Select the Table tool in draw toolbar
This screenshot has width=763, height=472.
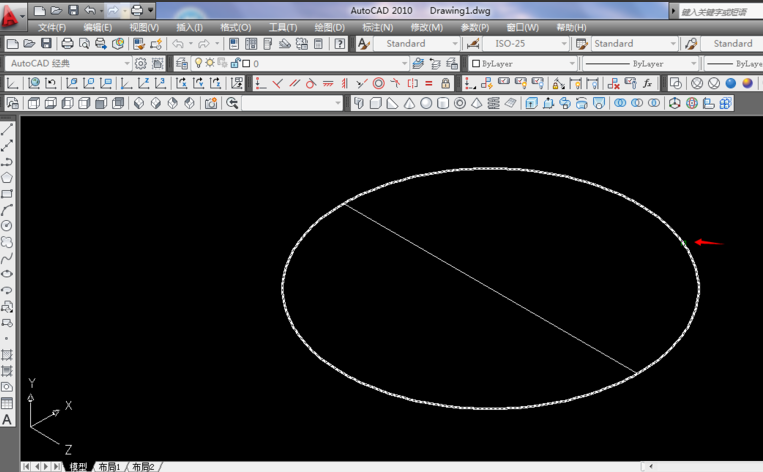click(7, 403)
